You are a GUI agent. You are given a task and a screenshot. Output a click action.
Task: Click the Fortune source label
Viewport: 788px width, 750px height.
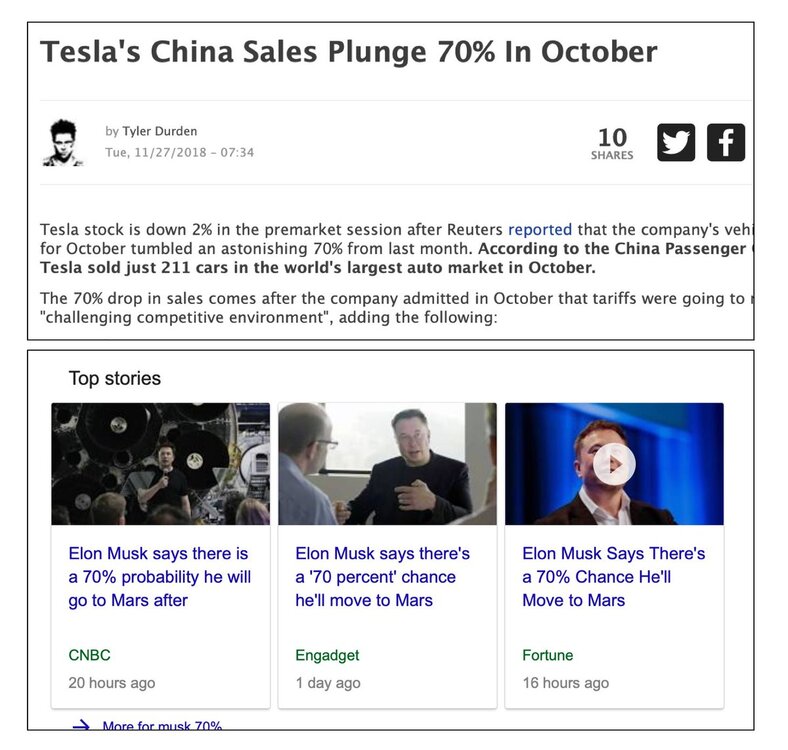coord(548,656)
